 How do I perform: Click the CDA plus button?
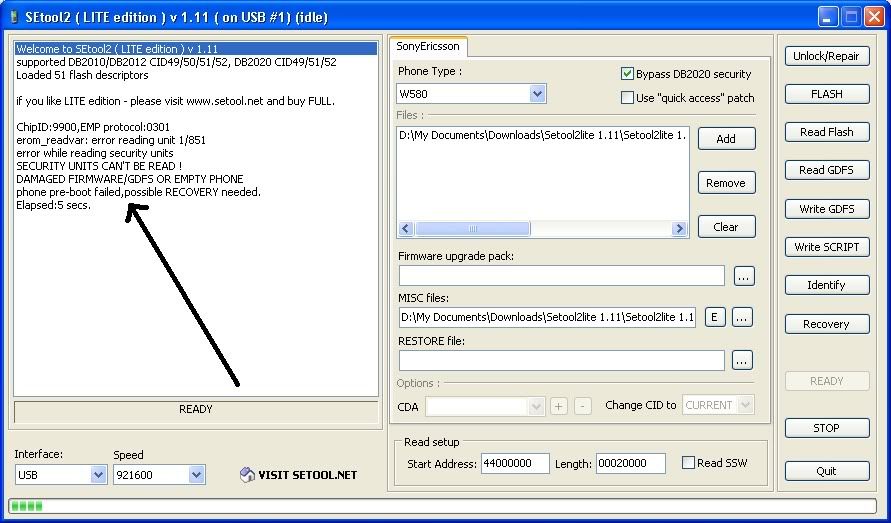pos(559,406)
